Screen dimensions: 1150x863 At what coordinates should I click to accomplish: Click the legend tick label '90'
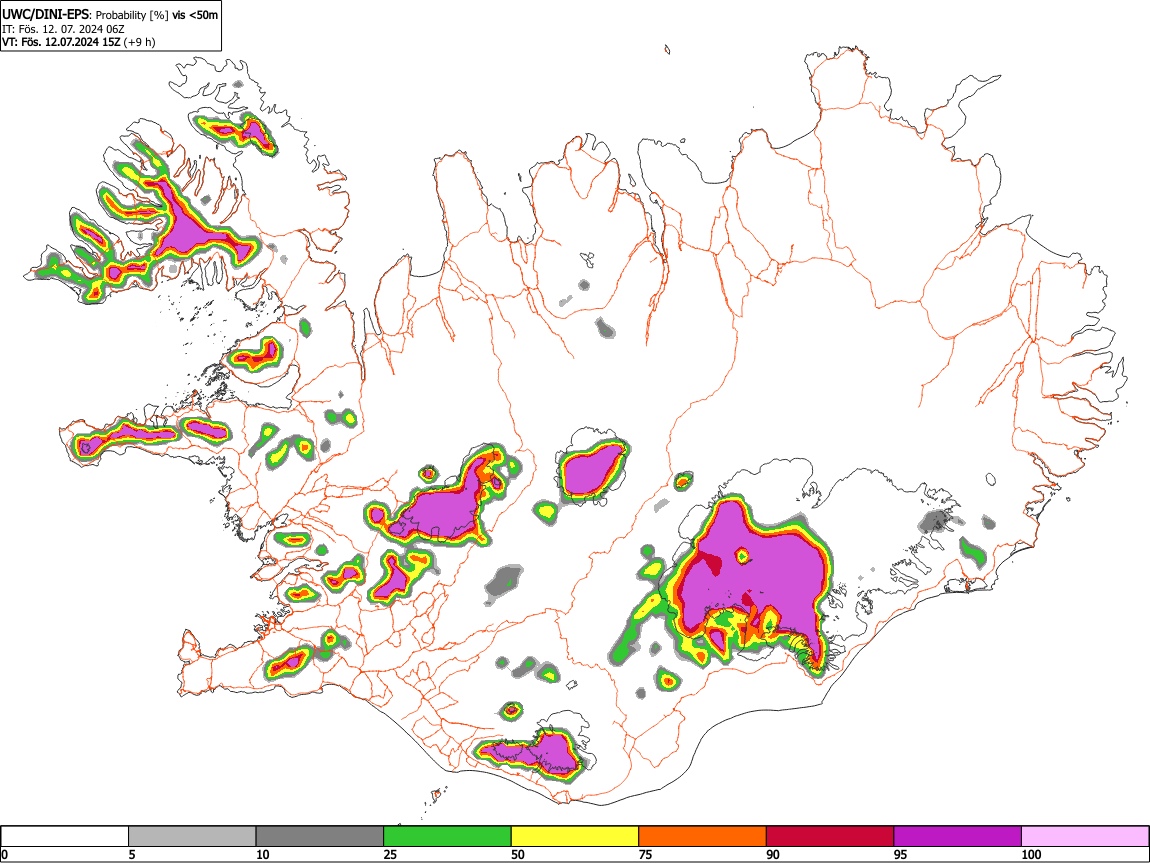tap(773, 854)
